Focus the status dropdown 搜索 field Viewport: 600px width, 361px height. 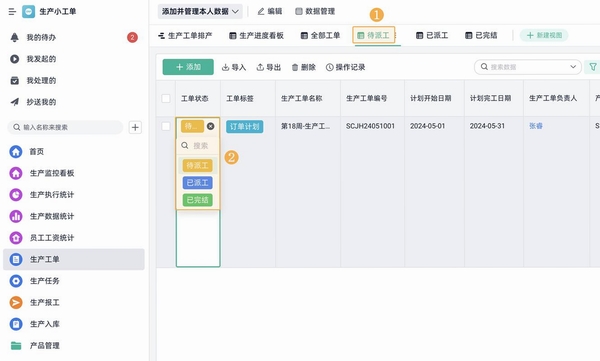pyautogui.click(x=198, y=146)
